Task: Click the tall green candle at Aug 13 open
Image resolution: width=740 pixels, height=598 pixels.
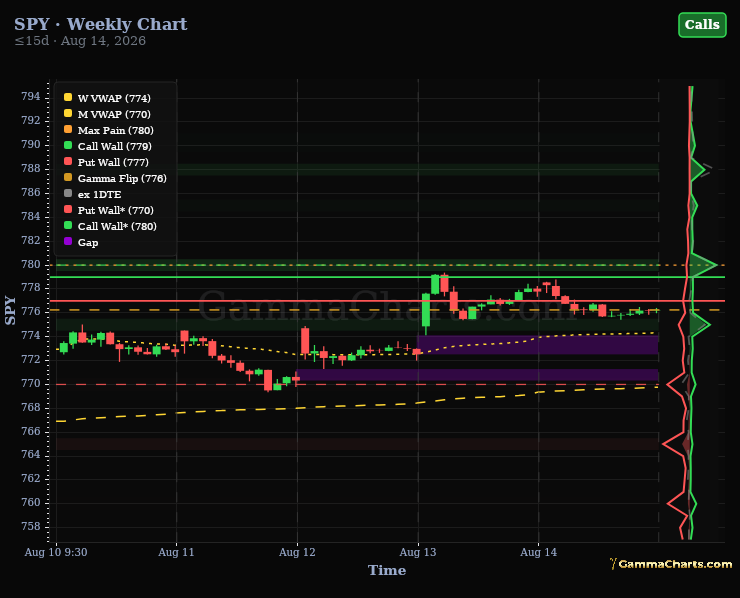Action: (x=426, y=310)
